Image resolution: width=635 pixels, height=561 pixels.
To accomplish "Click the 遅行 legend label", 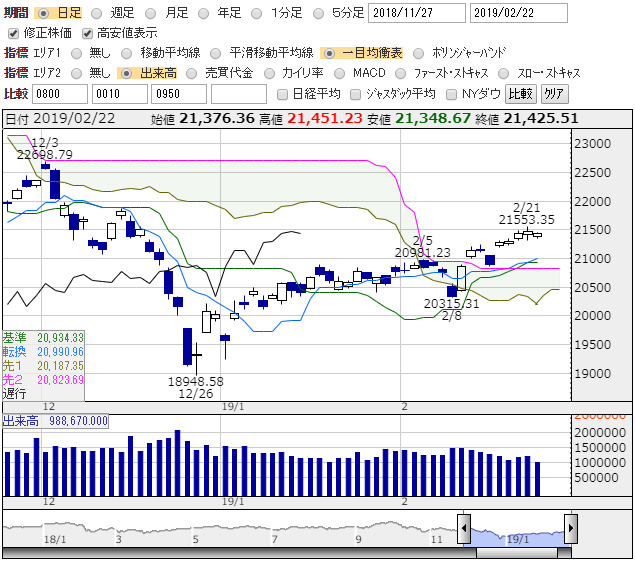I will pos(15,393).
